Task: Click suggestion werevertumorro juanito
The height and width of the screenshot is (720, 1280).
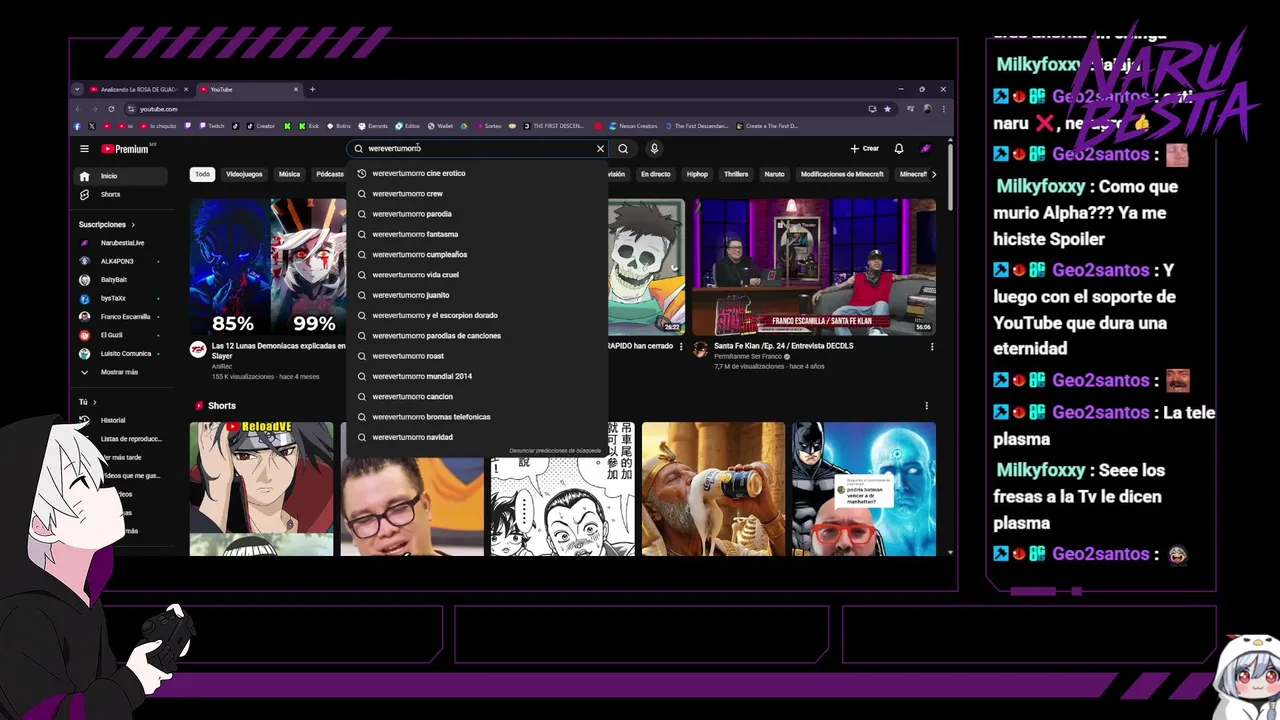Action: pyautogui.click(x=477, y=295)
